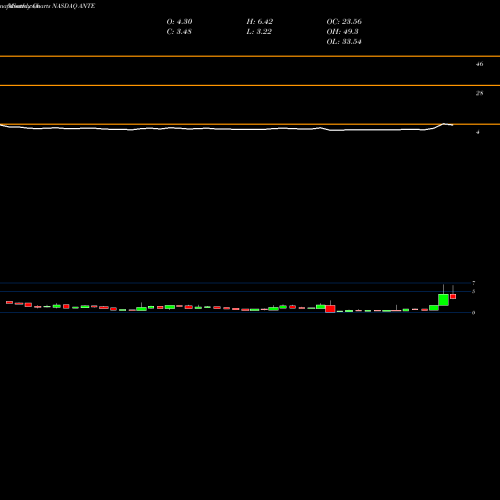Click the white moving average line's peak
500x500 pixels.
[x=444, y=124]
